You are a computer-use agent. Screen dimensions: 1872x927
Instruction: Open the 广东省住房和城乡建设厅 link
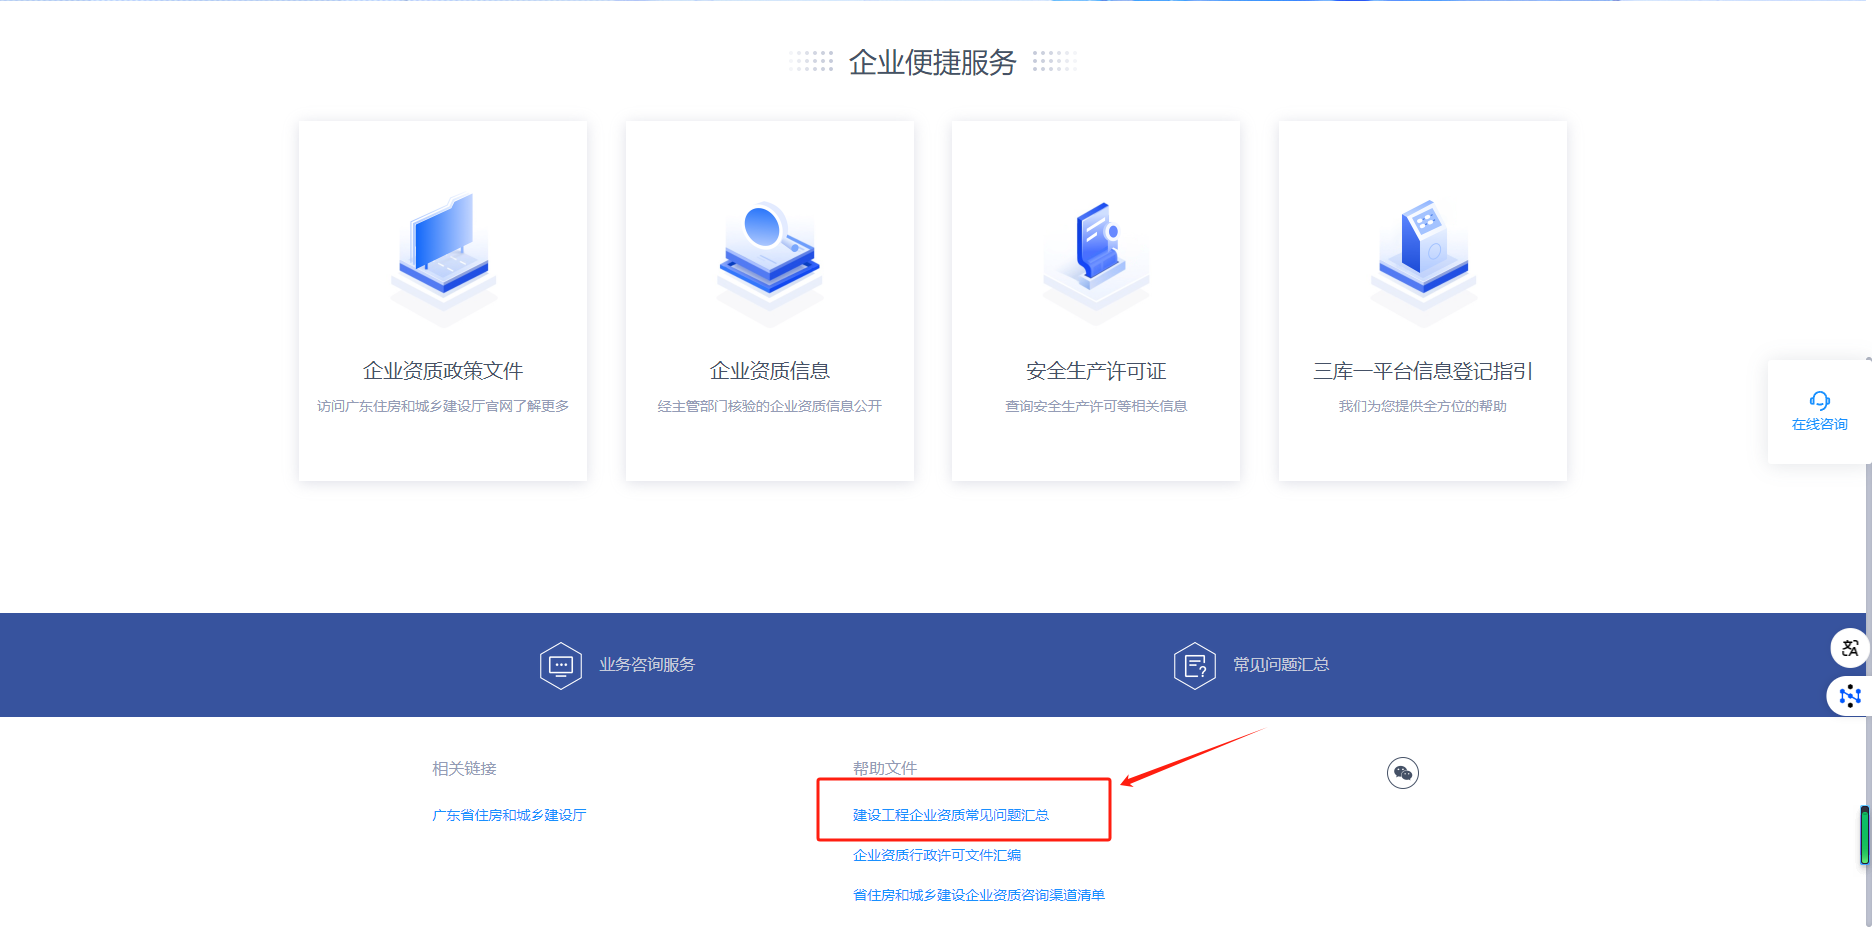click(509, 816)
